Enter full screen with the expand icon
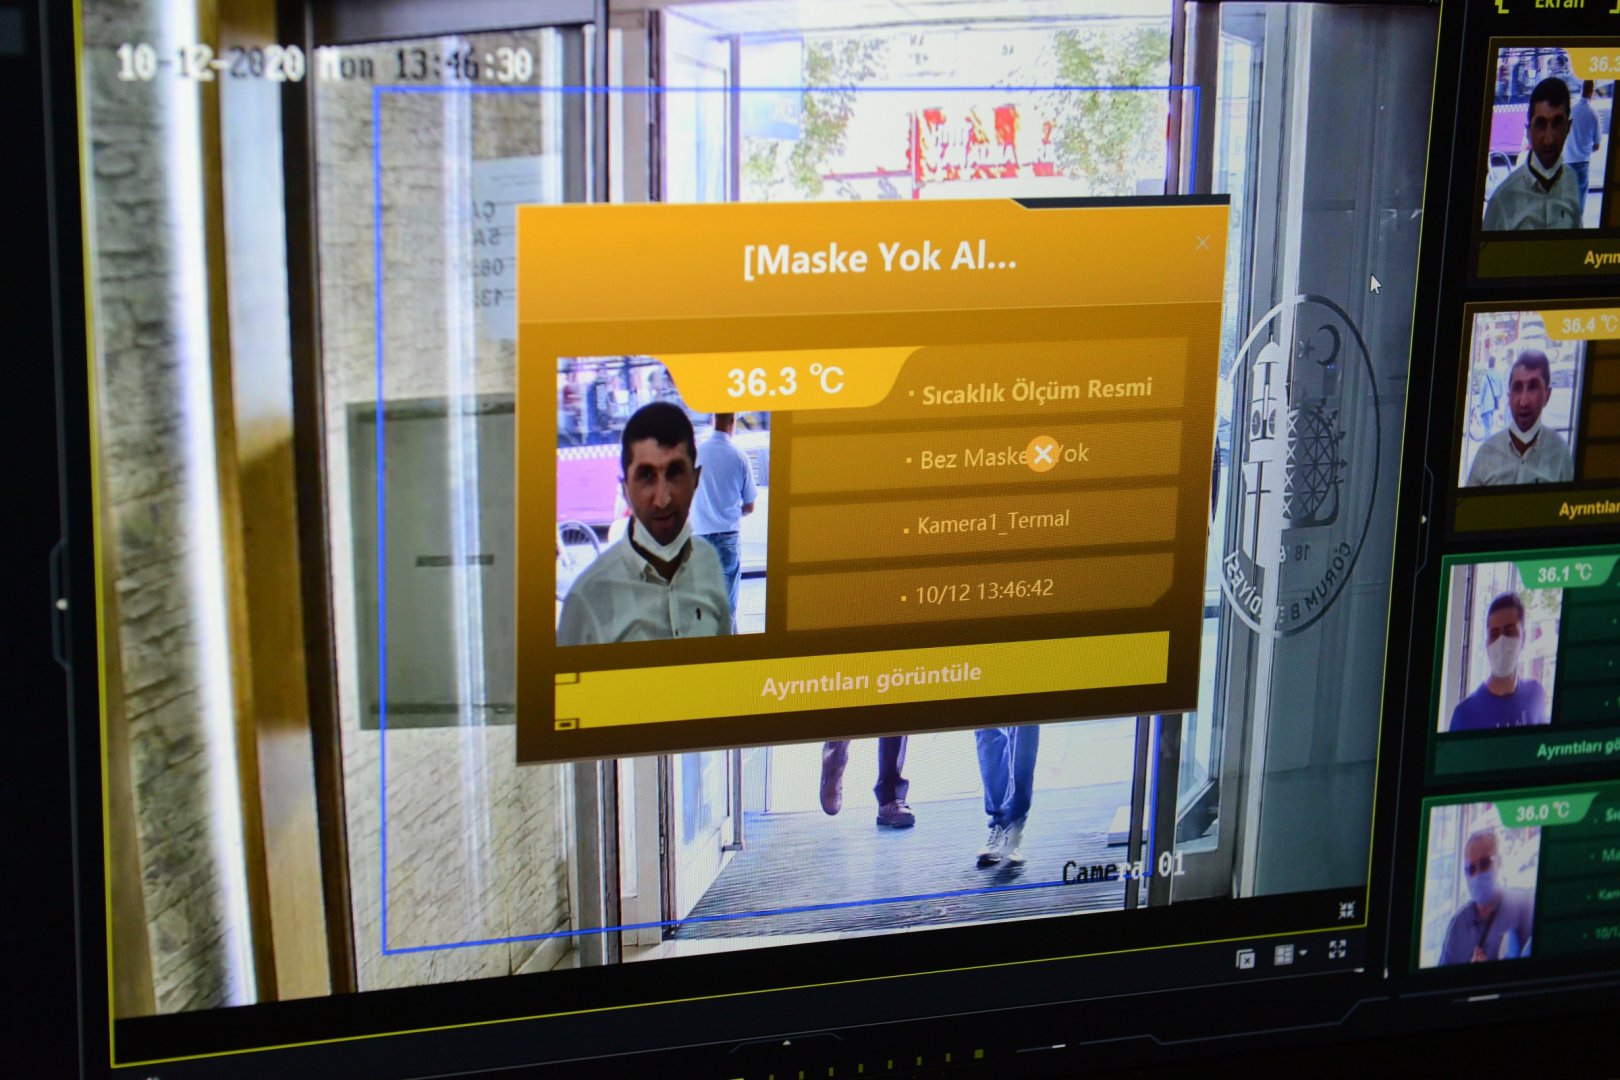The width and height of the screenshot is (1620, 1080). [1337, 949]
